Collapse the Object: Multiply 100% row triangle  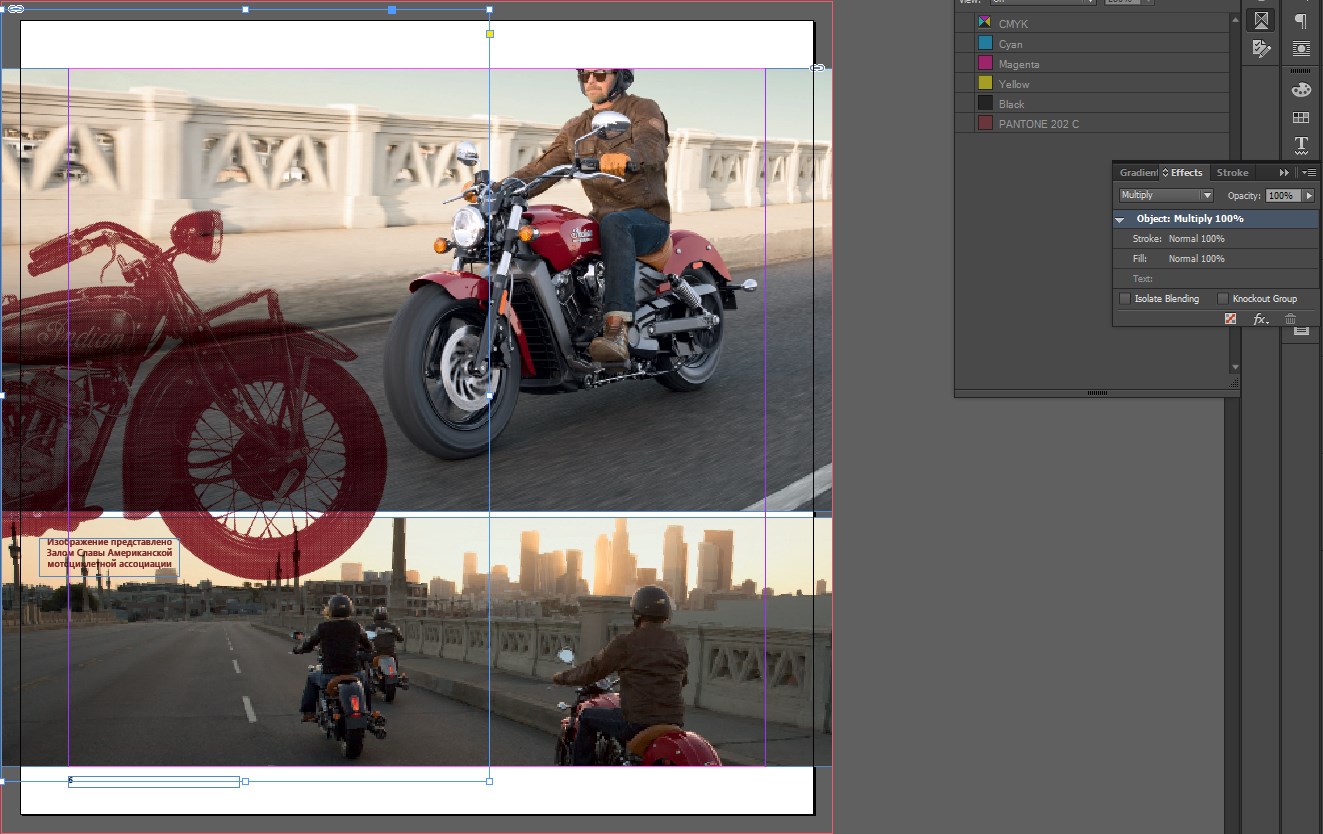(1121, 219)
